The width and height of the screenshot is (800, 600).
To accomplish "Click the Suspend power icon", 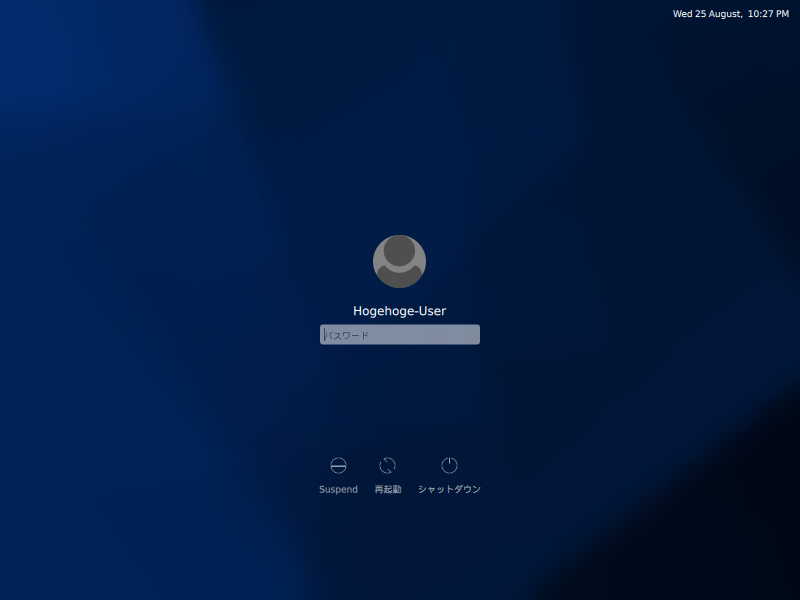I will [338, 465].
